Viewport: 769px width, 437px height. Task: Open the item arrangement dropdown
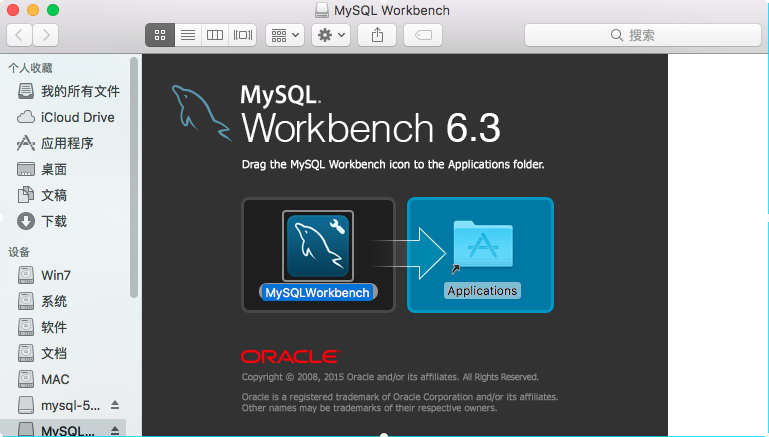[x=285, y=35]
